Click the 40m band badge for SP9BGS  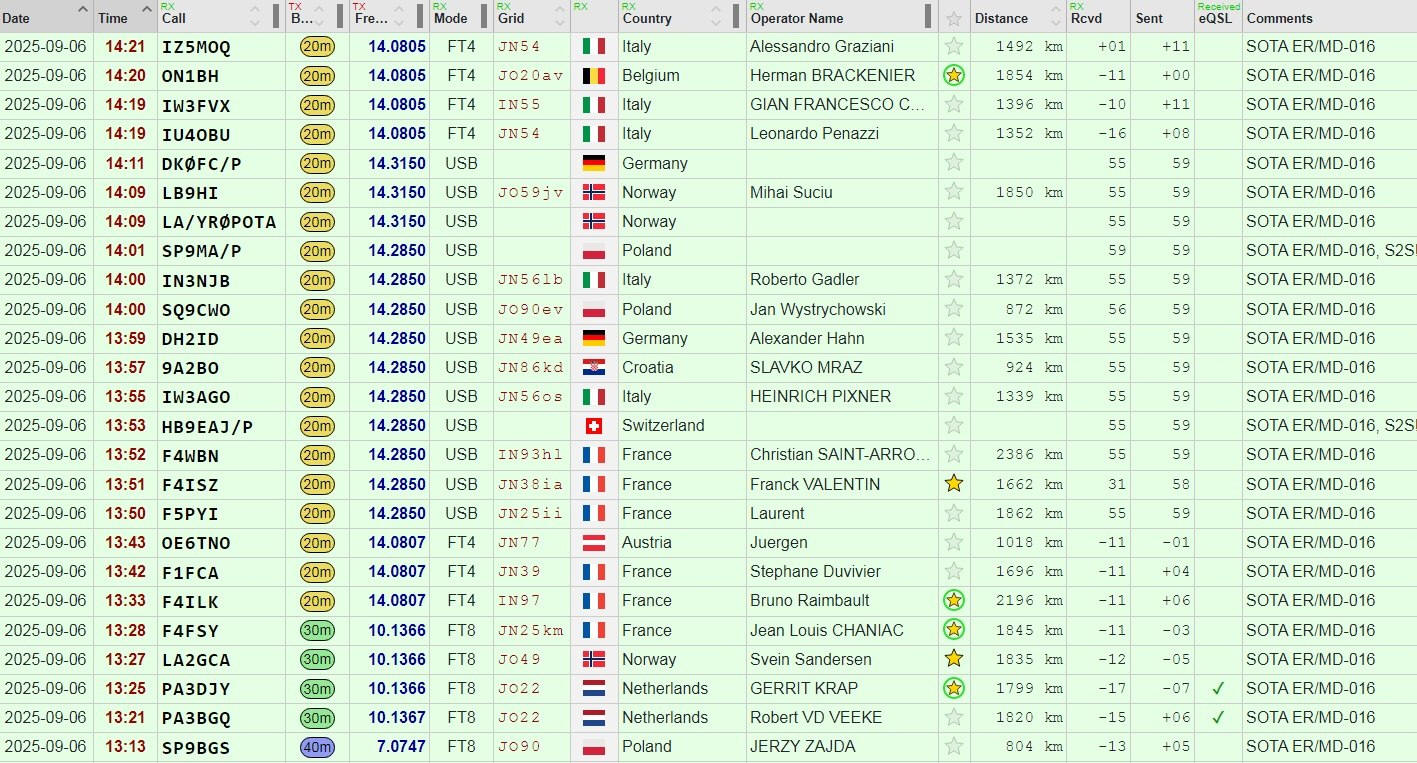tap(317, 747)
